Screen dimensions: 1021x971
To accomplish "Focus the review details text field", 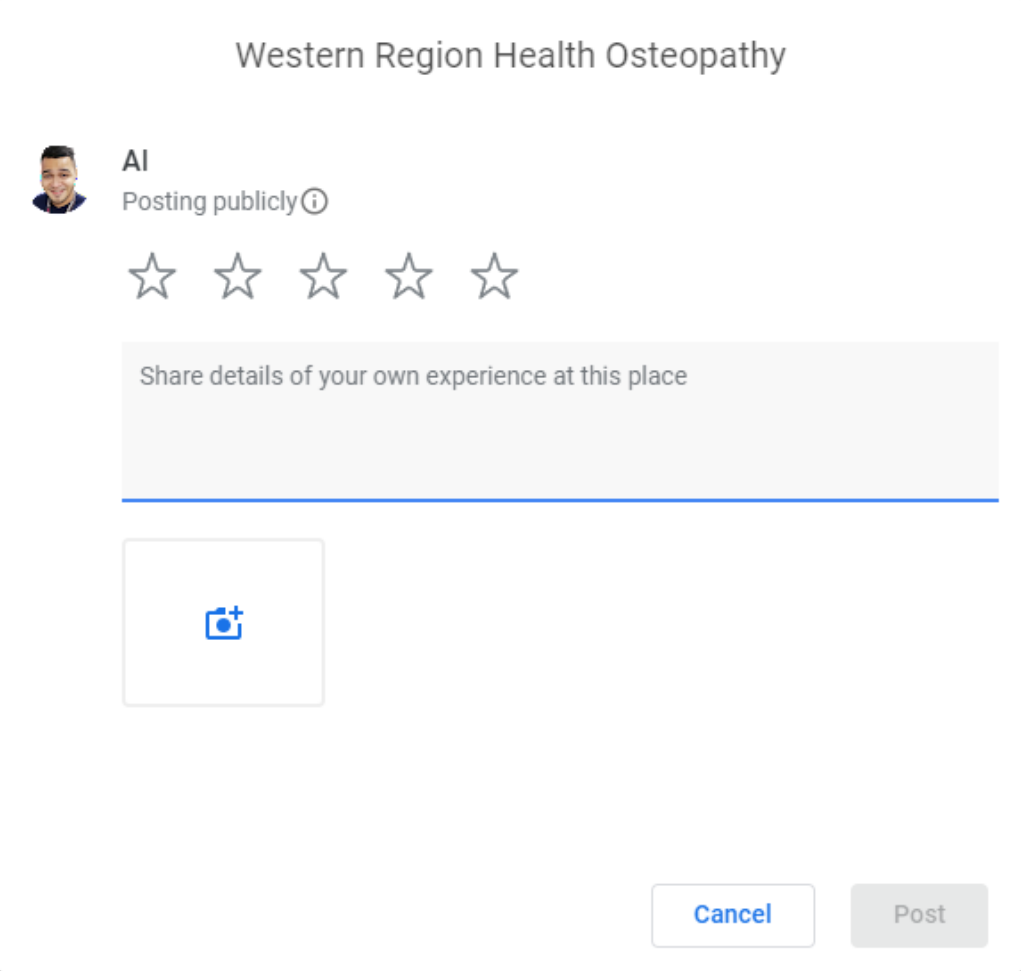I will click(559, 420).
